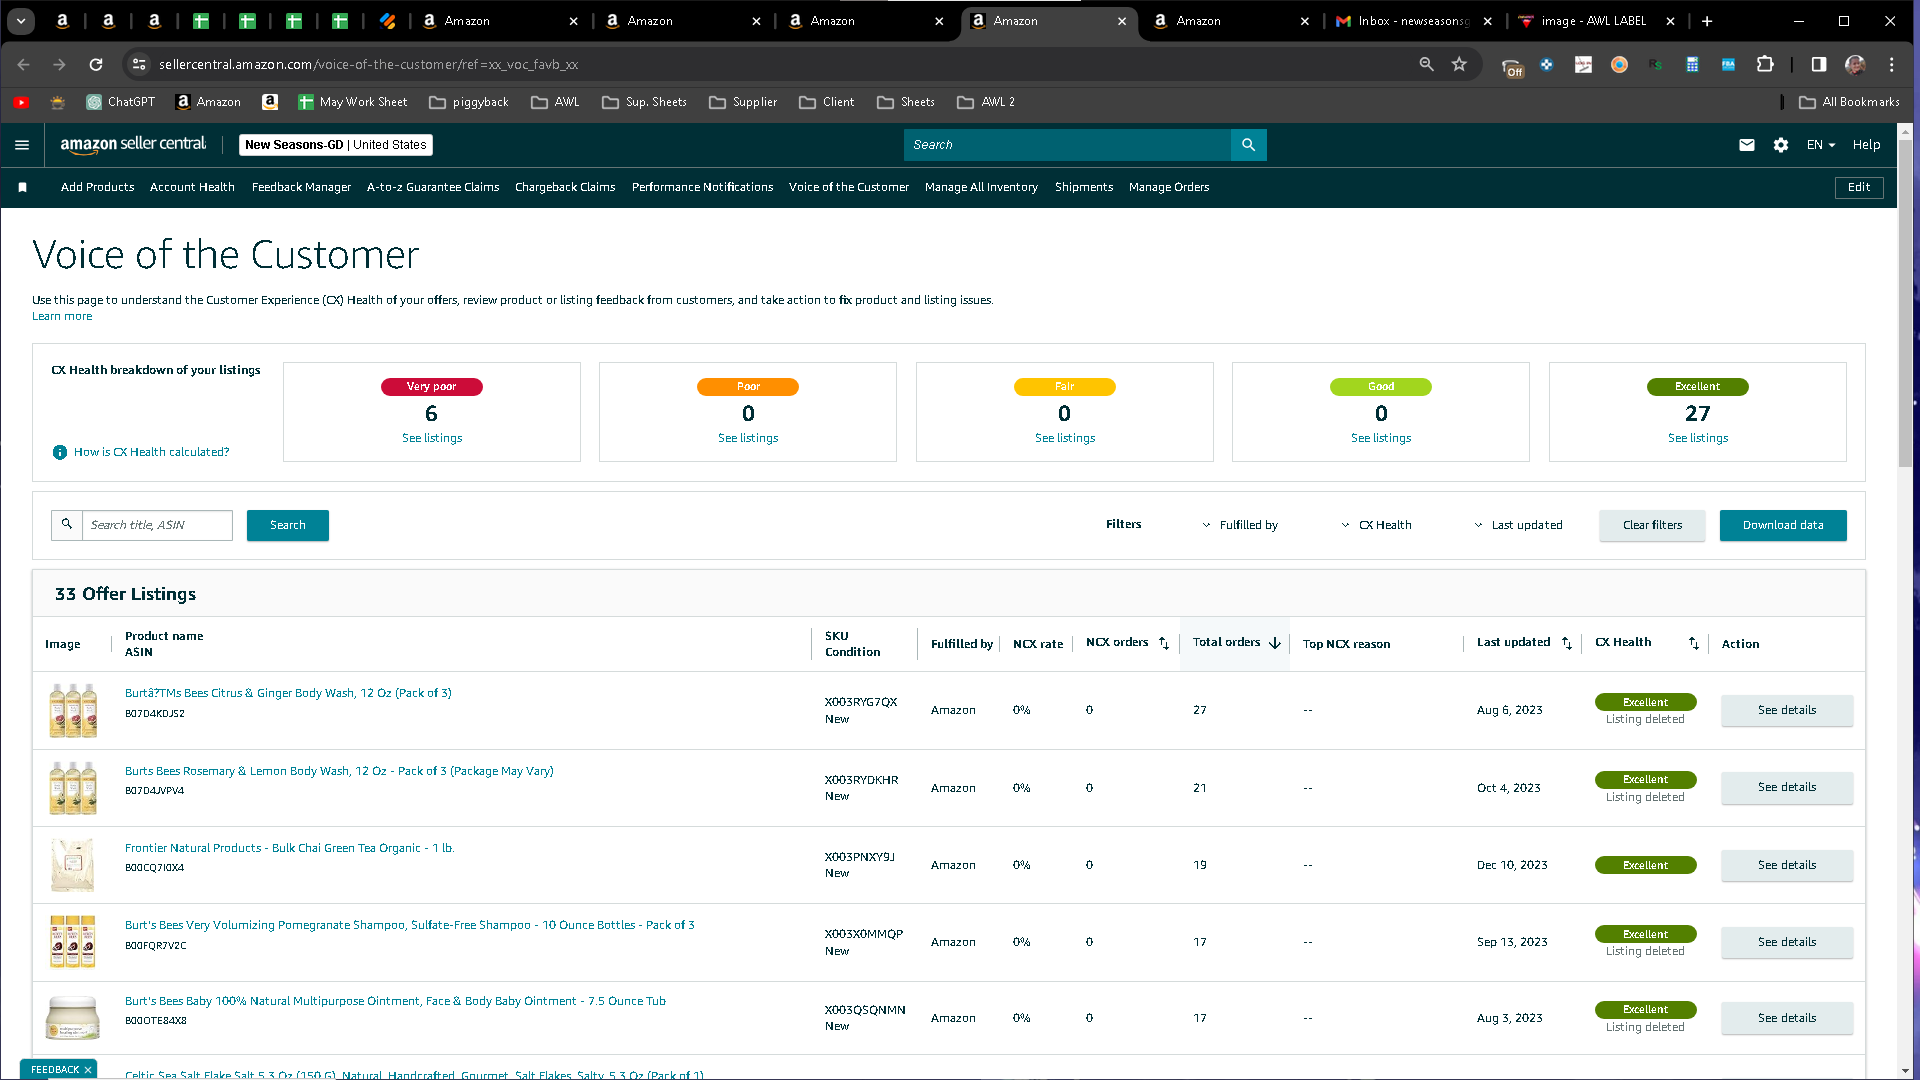
Task: Open the All Bookmarks folder
Action: click(x=1849, y=102)
